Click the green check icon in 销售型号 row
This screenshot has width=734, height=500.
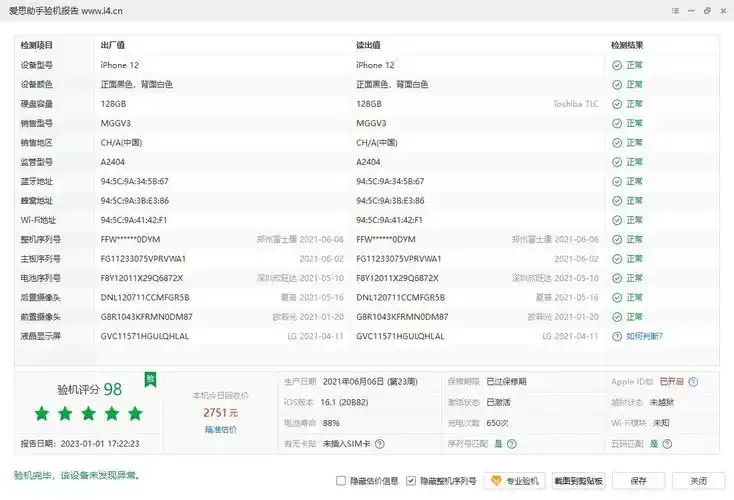click(x=617, y=123)
